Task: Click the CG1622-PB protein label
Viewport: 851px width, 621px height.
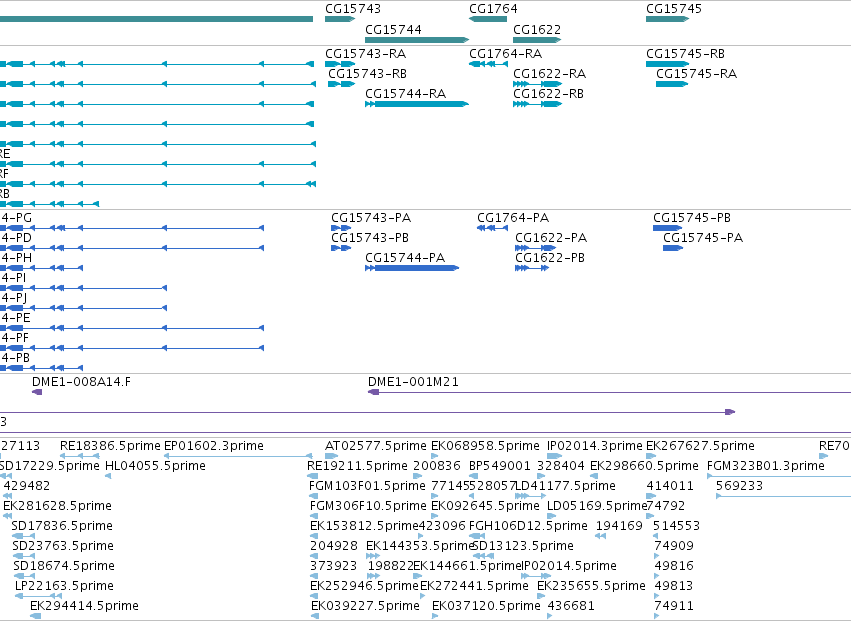Action: pyautogui.click(x=550, y=258)
